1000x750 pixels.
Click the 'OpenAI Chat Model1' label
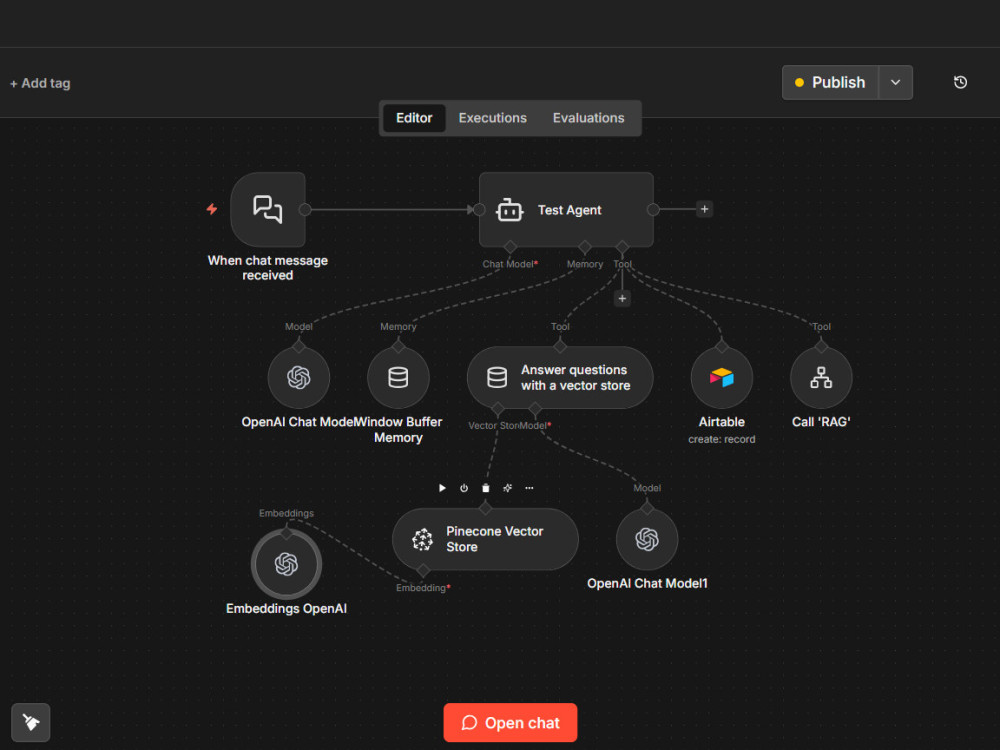647,583
